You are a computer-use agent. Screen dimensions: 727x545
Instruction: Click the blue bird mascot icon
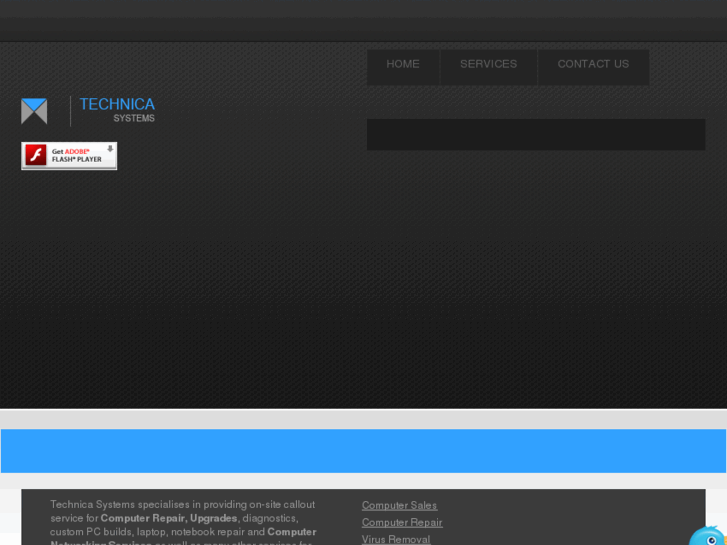[708, 536]
